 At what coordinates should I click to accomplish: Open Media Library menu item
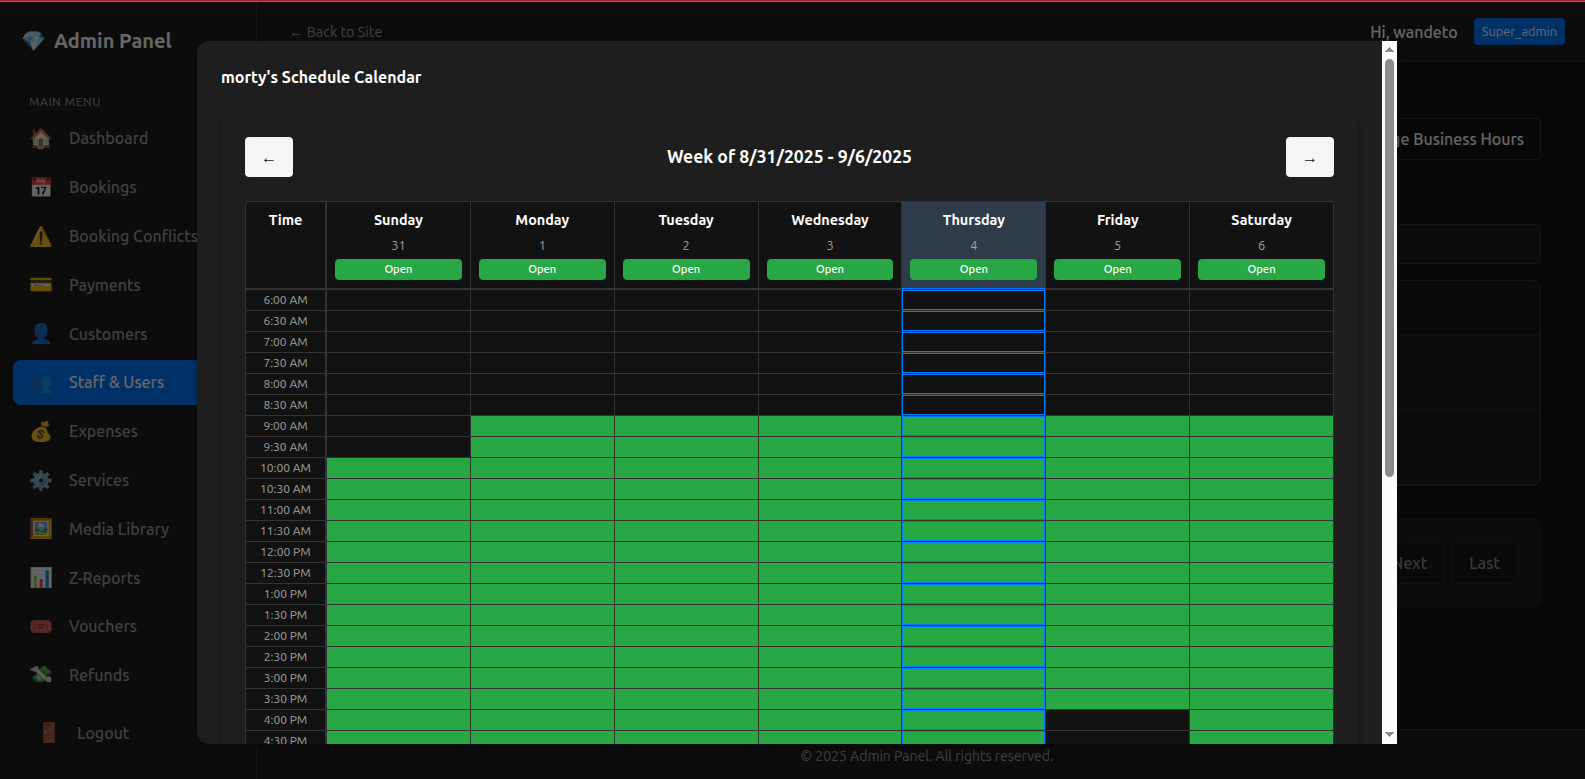pos(118,529)
